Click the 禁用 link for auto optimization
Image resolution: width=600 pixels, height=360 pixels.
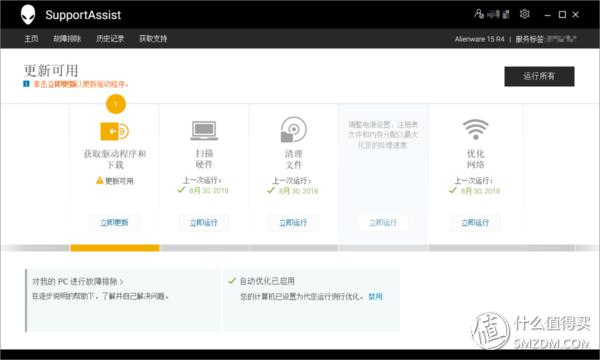click(x=375, y=296)
